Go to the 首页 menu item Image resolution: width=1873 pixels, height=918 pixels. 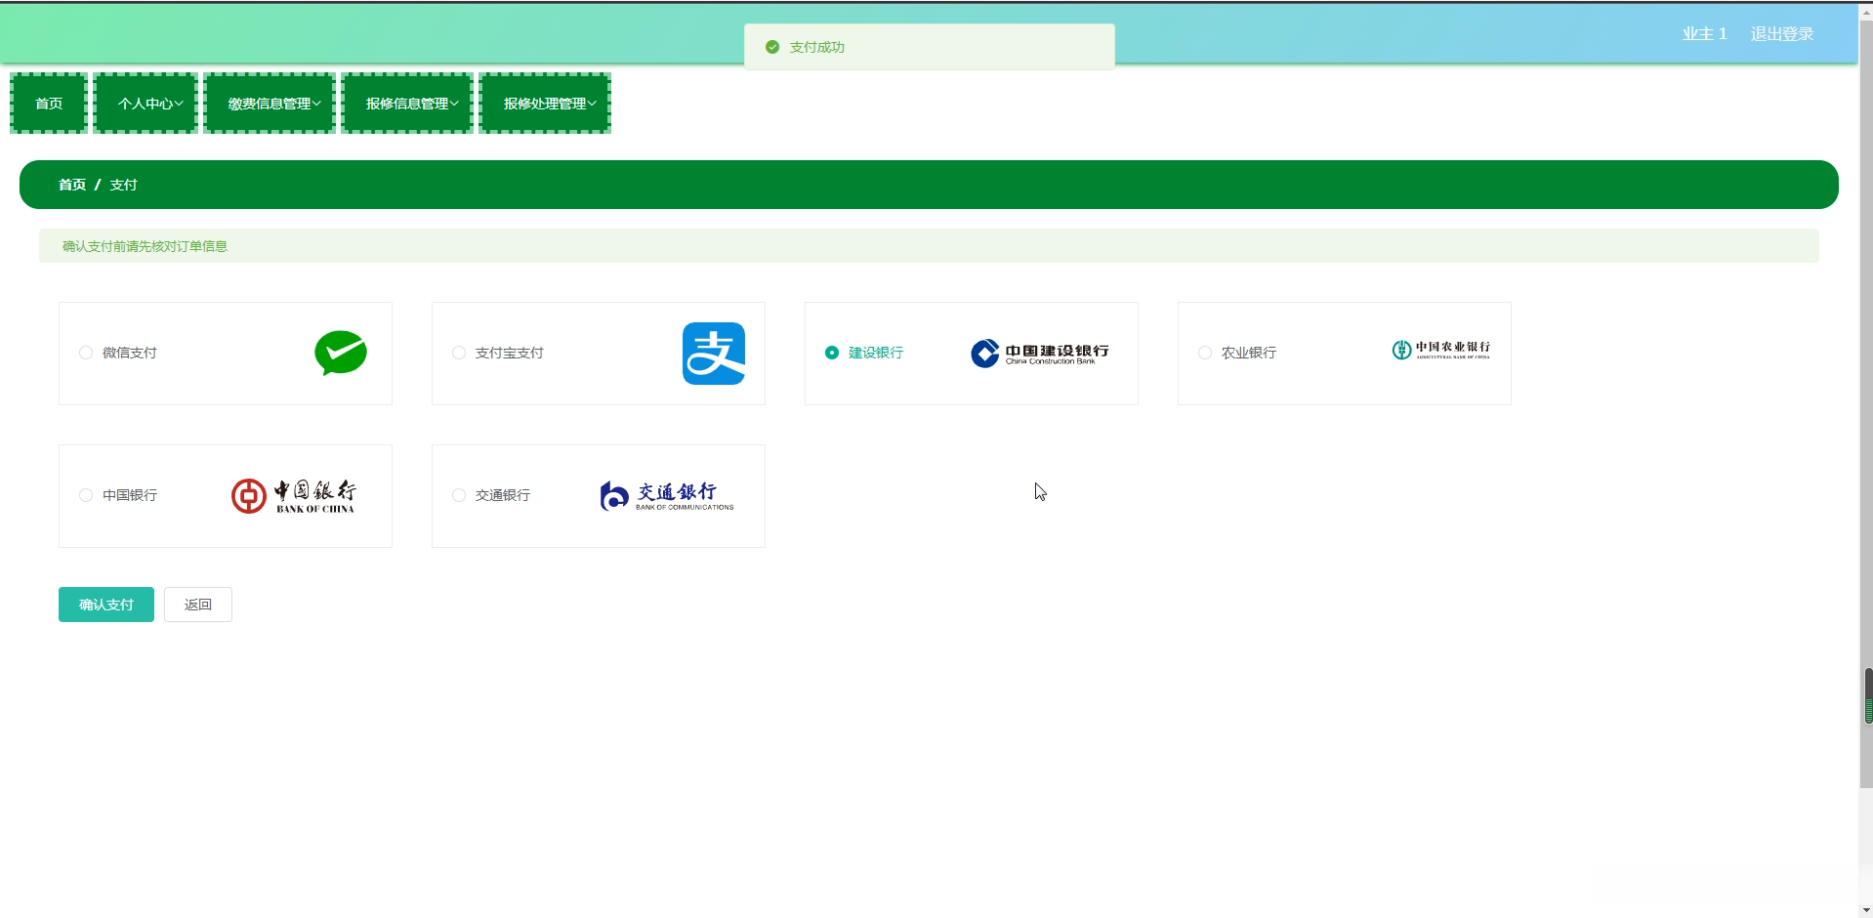pyautogui.click(x=49, y=103)
